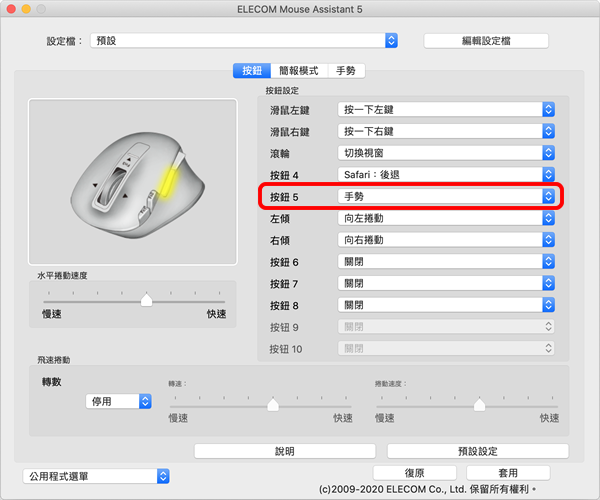
Task: Click the 套用 apply button
Action: (x=508, y=473)
